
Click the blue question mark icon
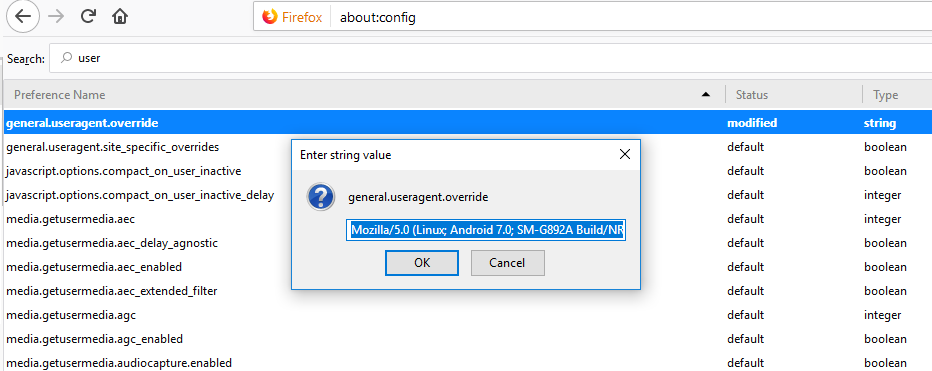point(322,196)
